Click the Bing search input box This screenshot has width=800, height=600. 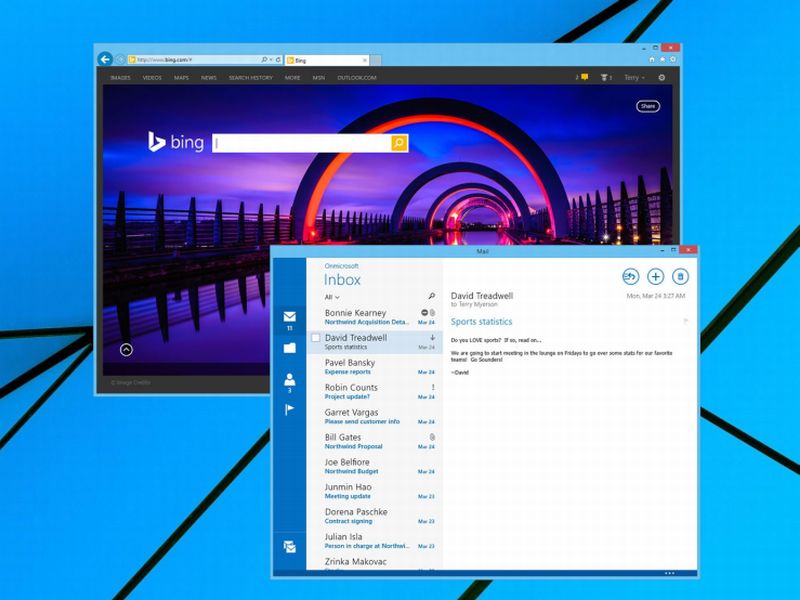click(x=302, y=143)
